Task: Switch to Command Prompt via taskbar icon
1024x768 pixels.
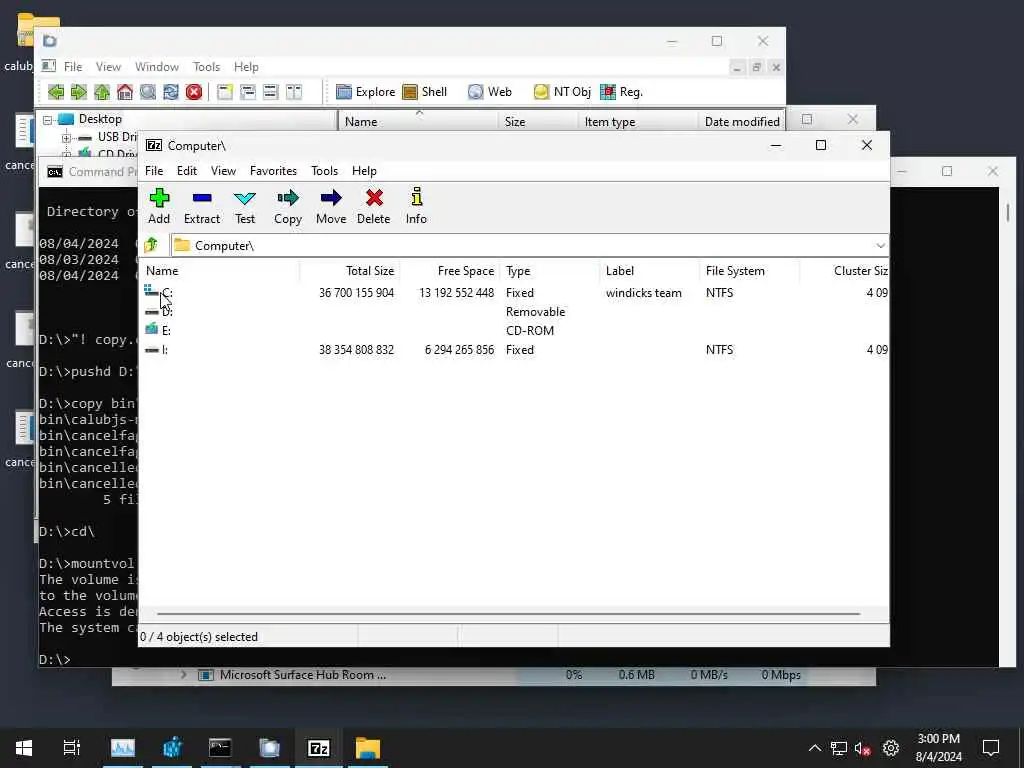Action: coord(220,748)
